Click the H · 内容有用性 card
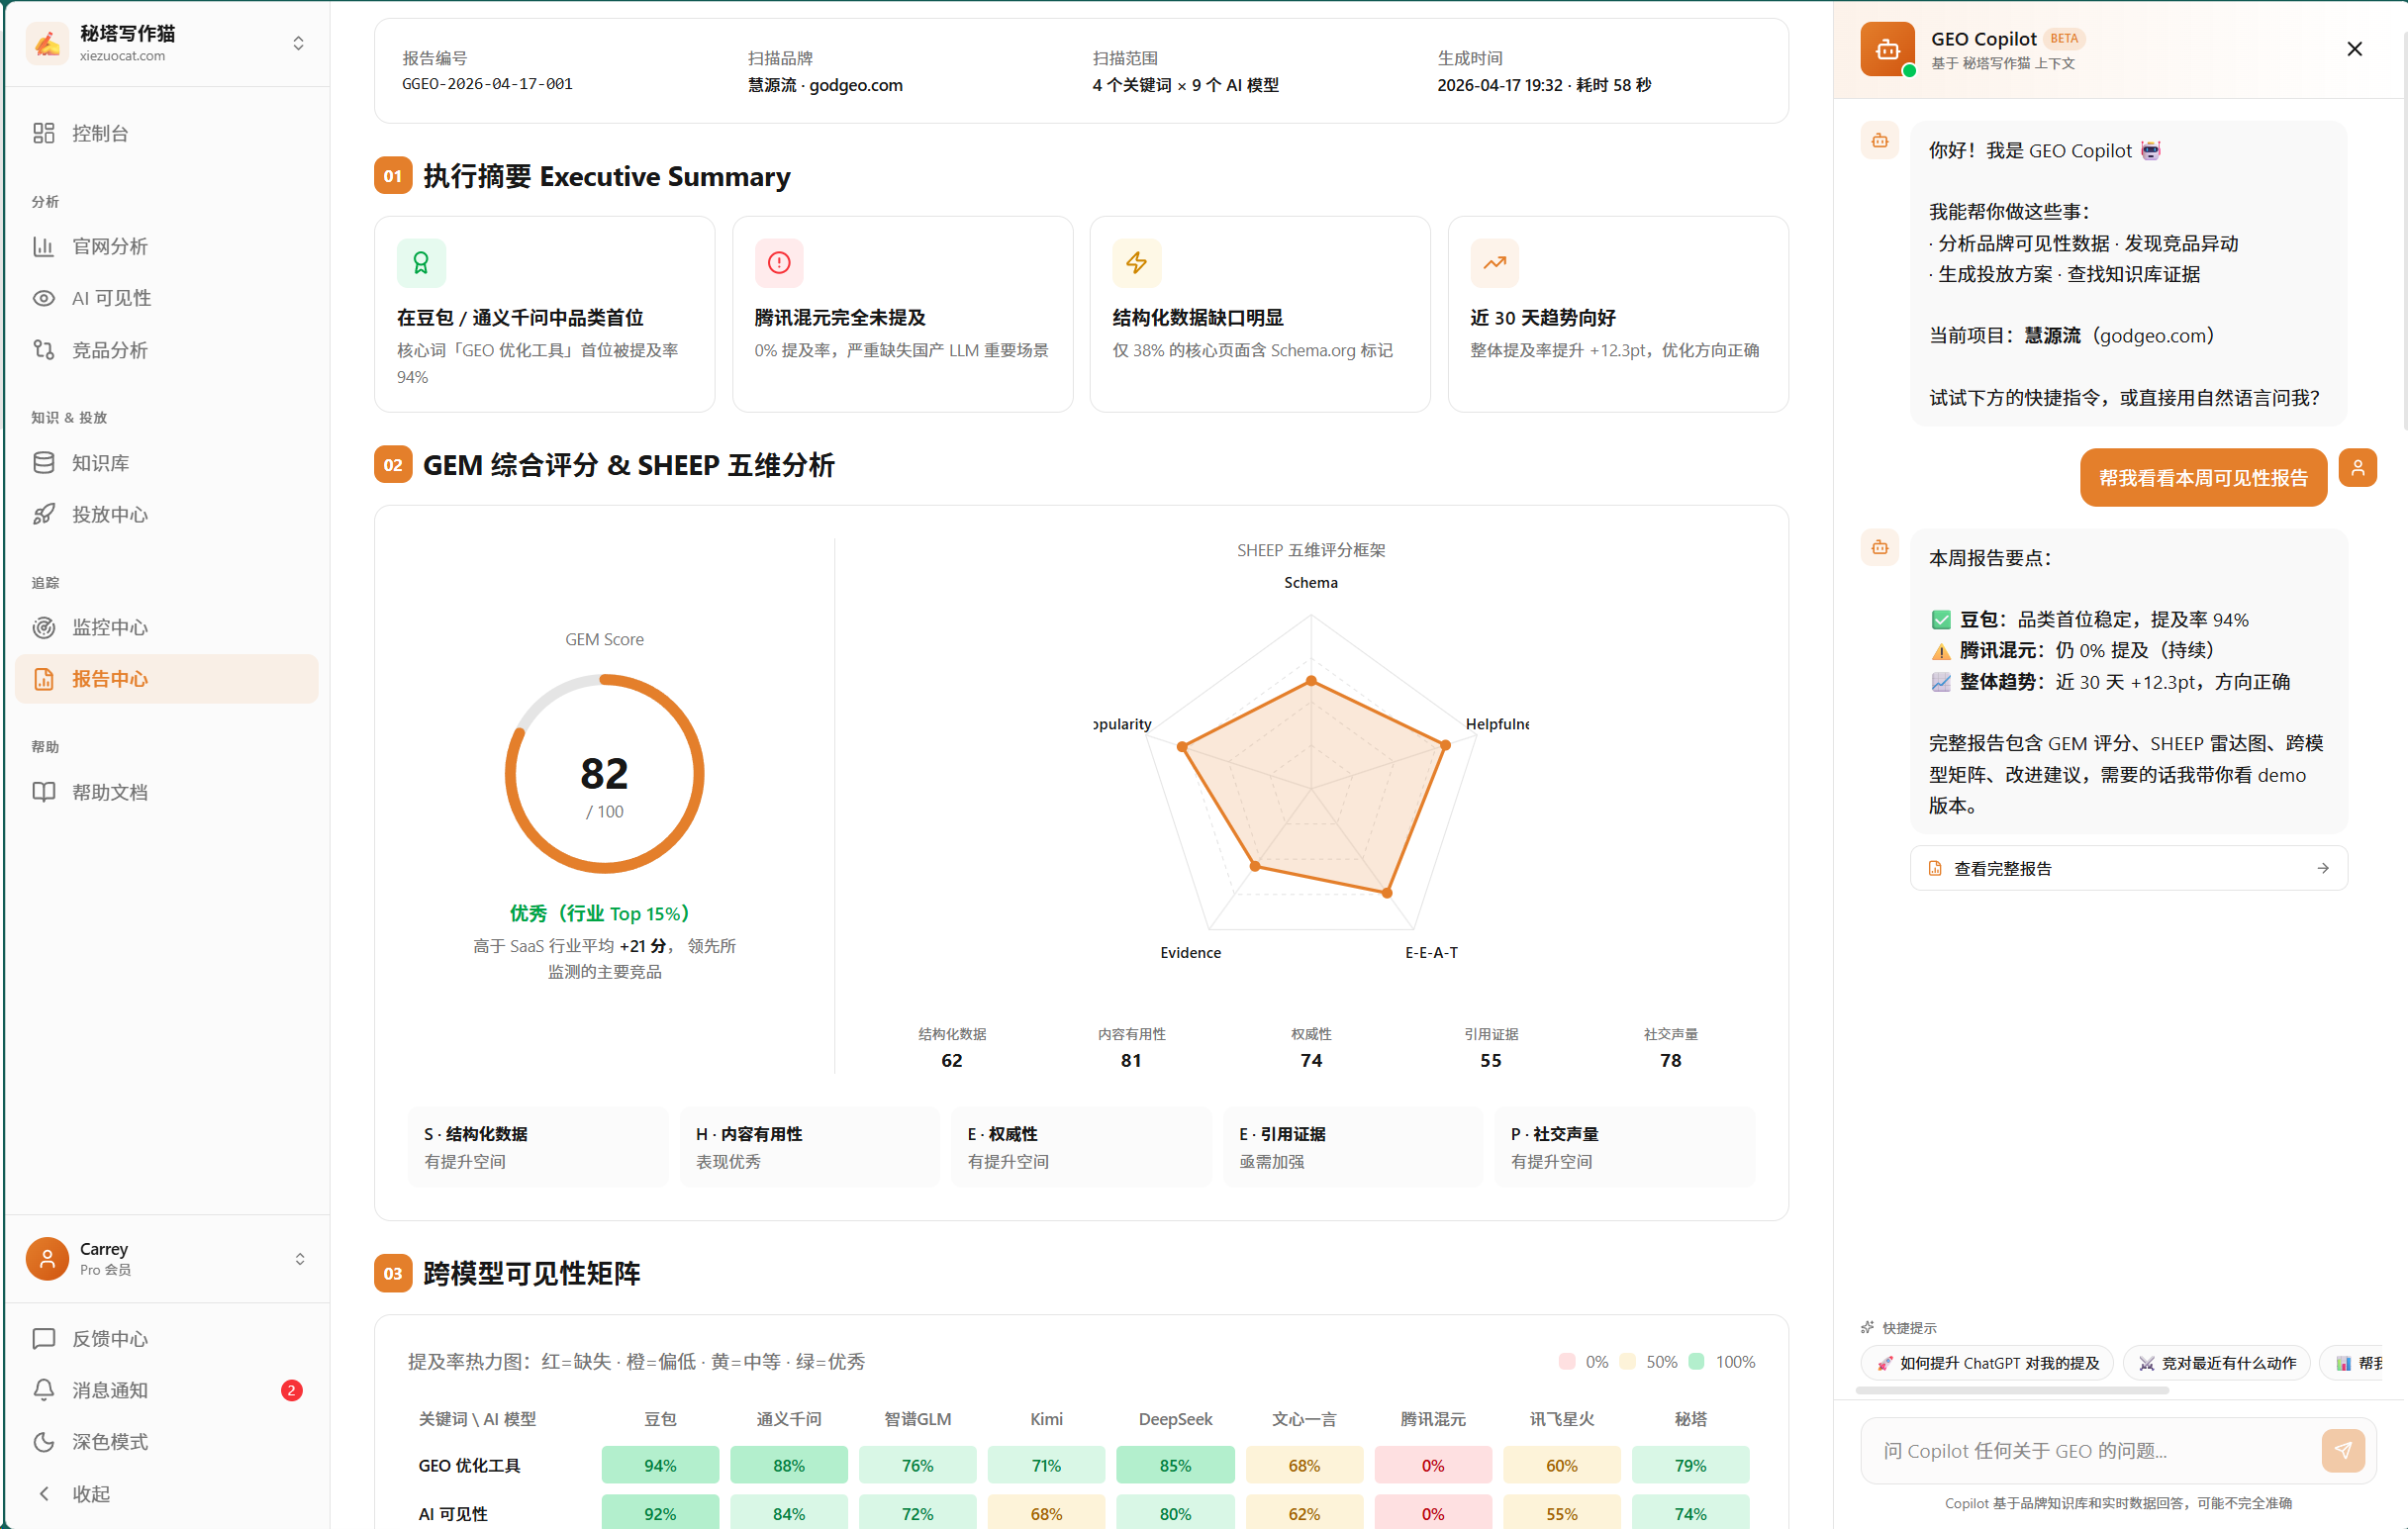Image resolution: width=2408 pixels, height=1529 pixels. click(810, 1147)
